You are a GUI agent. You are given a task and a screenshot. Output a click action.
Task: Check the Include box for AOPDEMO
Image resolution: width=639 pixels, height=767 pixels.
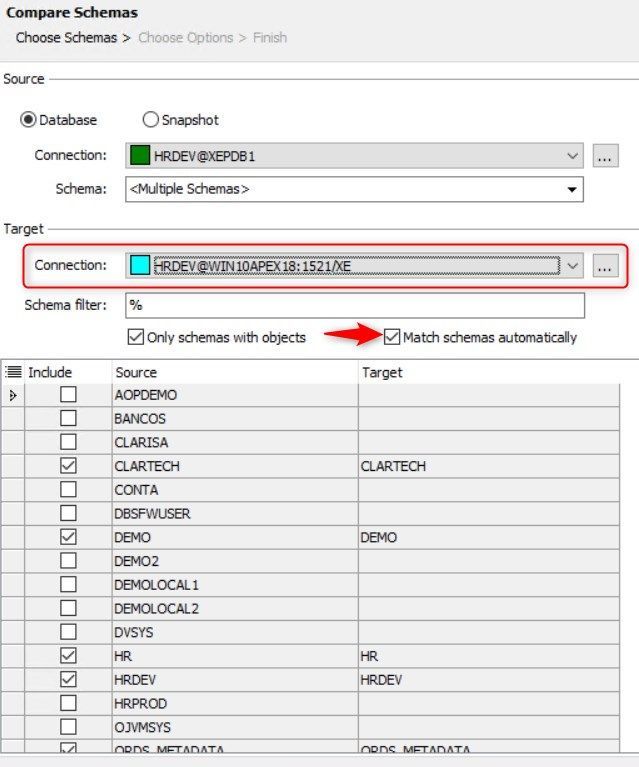pos(68,394)
